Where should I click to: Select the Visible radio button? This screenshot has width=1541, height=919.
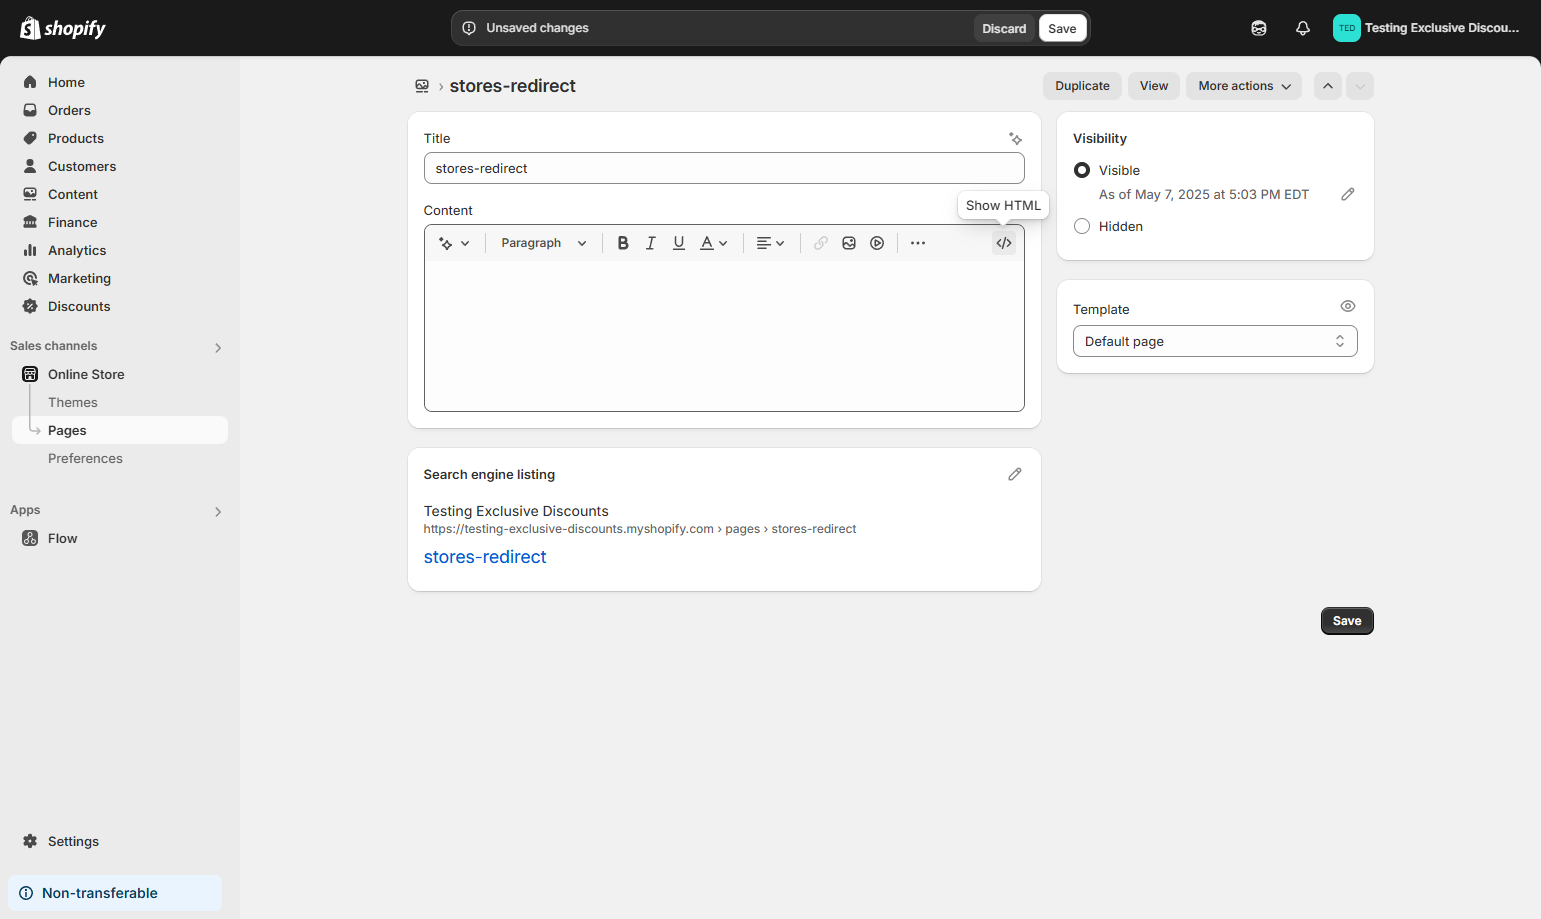tap(1082, 170)
